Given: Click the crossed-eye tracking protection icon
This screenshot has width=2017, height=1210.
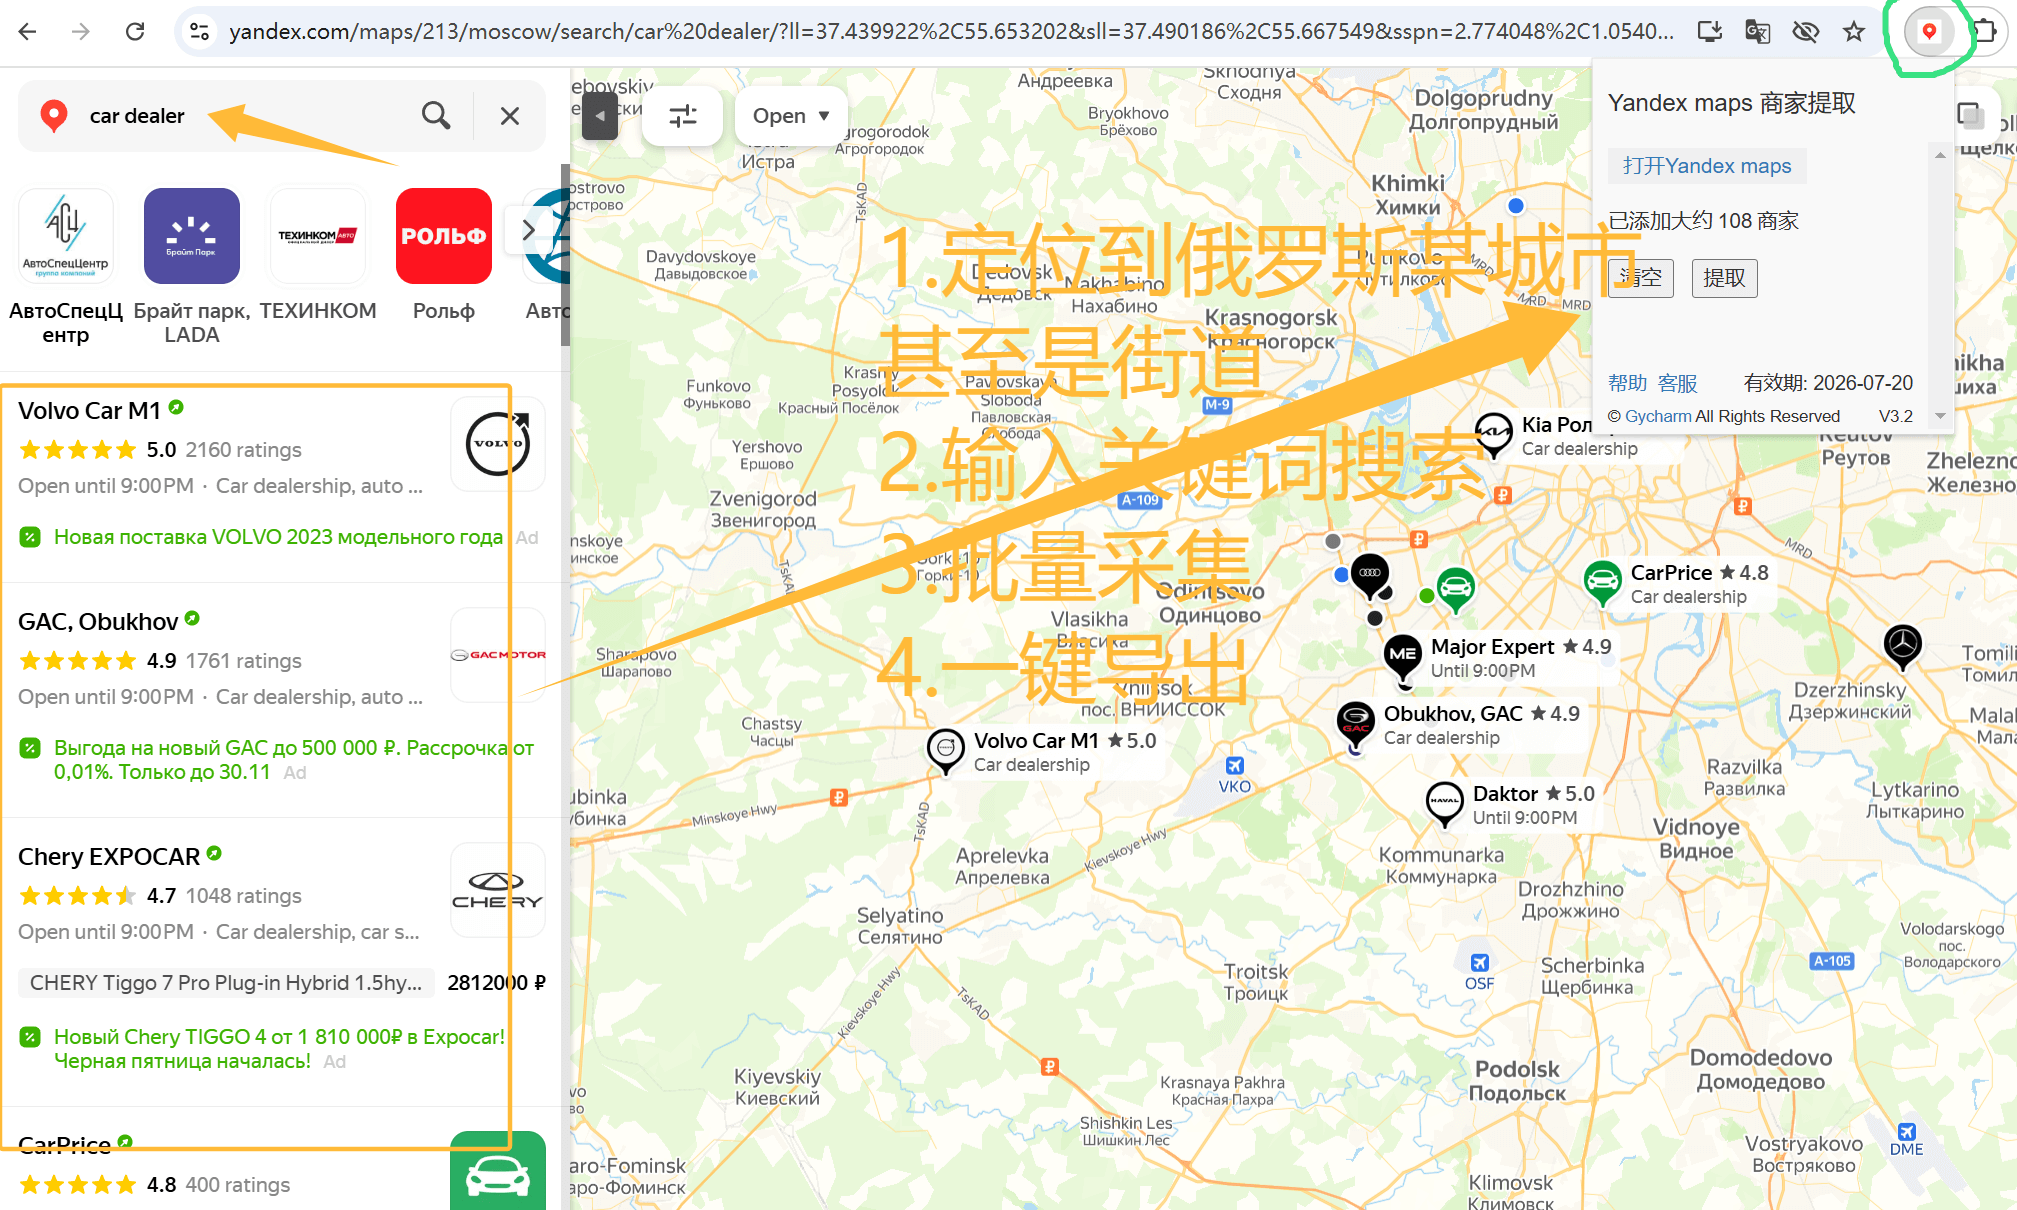Looking at the screenshot, I should [x=1805, y=31].
